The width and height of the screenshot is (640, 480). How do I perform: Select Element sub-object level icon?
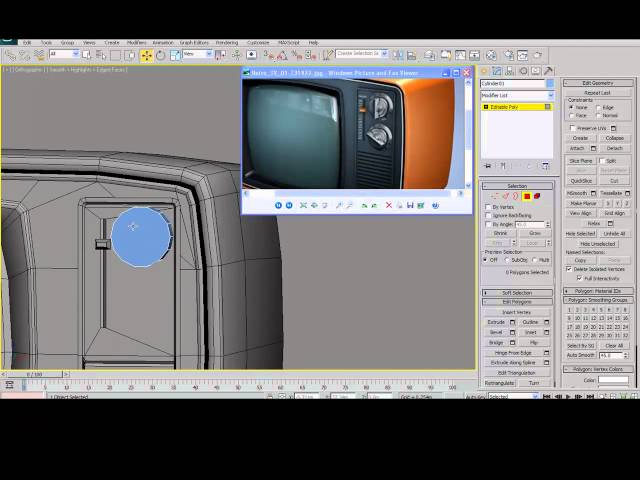[537, 196]
